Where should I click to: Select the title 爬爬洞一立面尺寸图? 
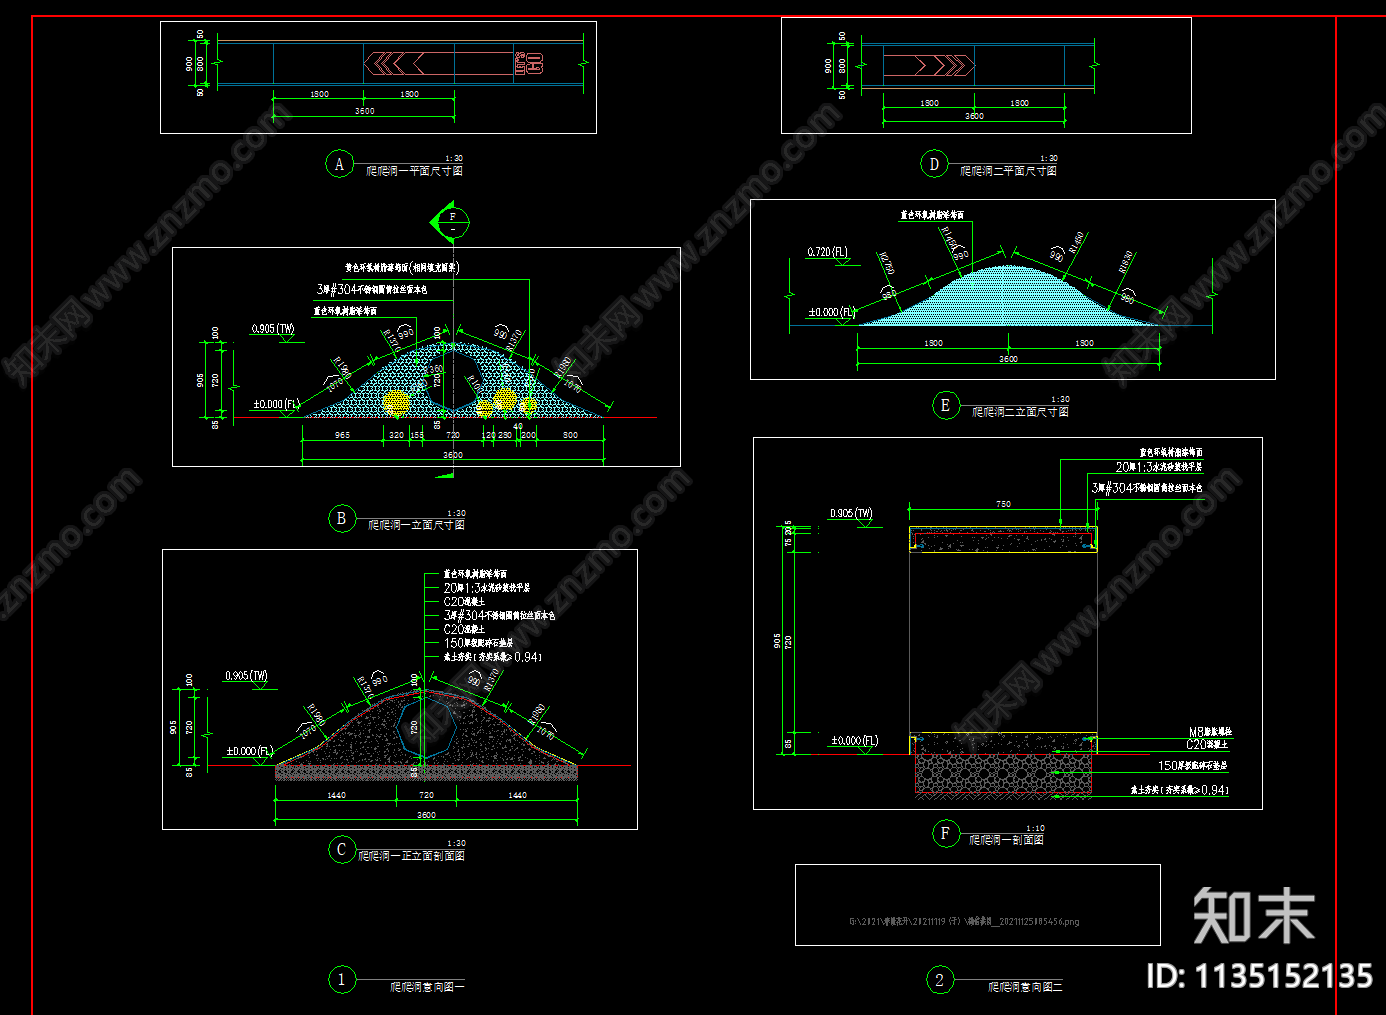[x=416, y=525]
